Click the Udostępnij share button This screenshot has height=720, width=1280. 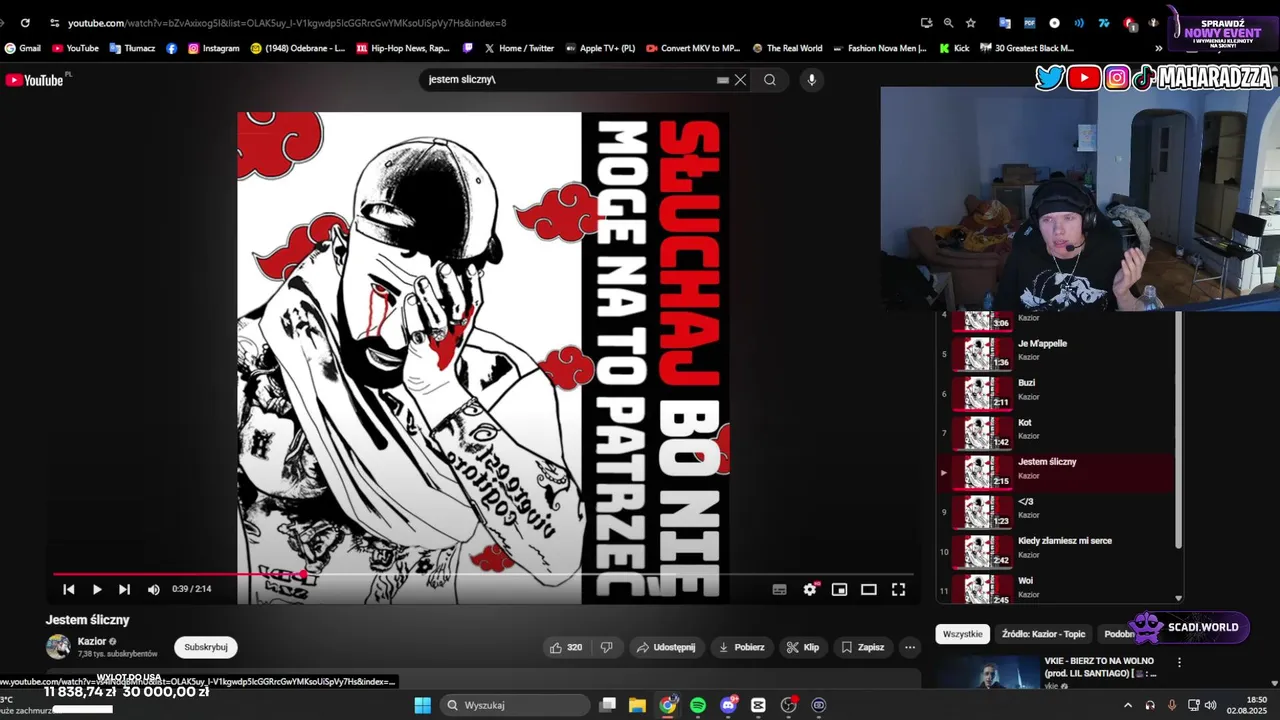click(666, 647)
